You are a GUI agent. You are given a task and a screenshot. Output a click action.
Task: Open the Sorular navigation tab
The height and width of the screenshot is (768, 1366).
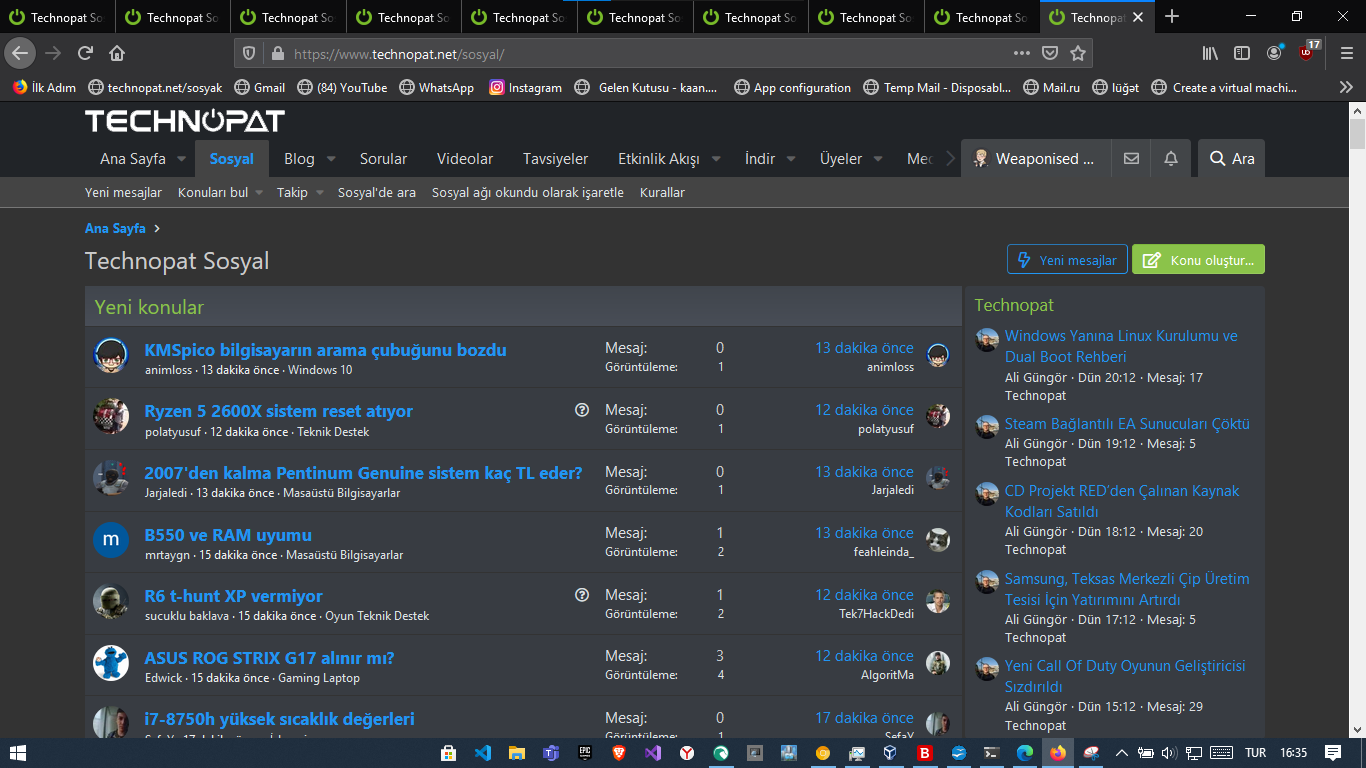[384, 159]
